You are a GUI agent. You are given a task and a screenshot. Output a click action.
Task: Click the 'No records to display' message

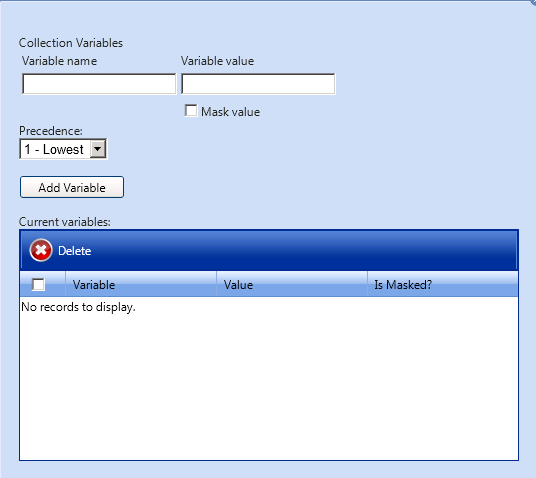(x=78, y=307)
